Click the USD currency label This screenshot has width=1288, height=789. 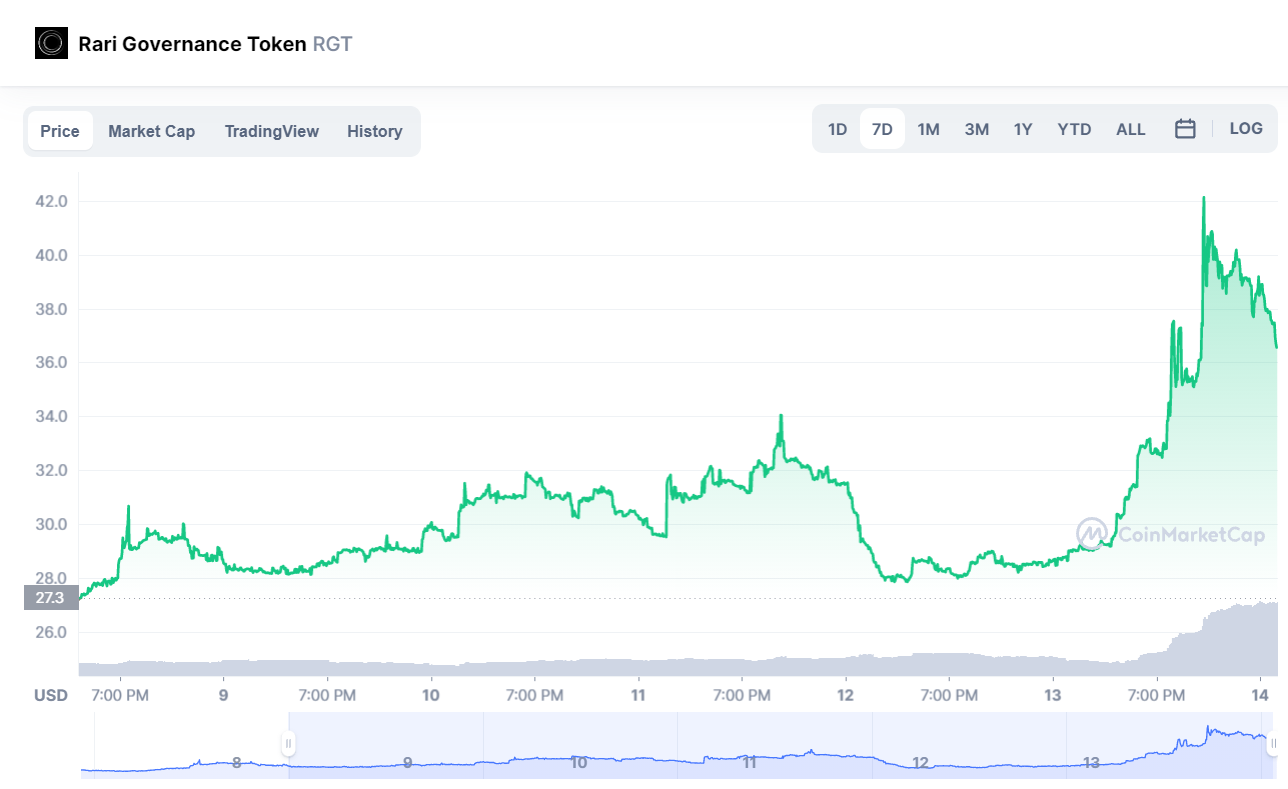[51, 695]
